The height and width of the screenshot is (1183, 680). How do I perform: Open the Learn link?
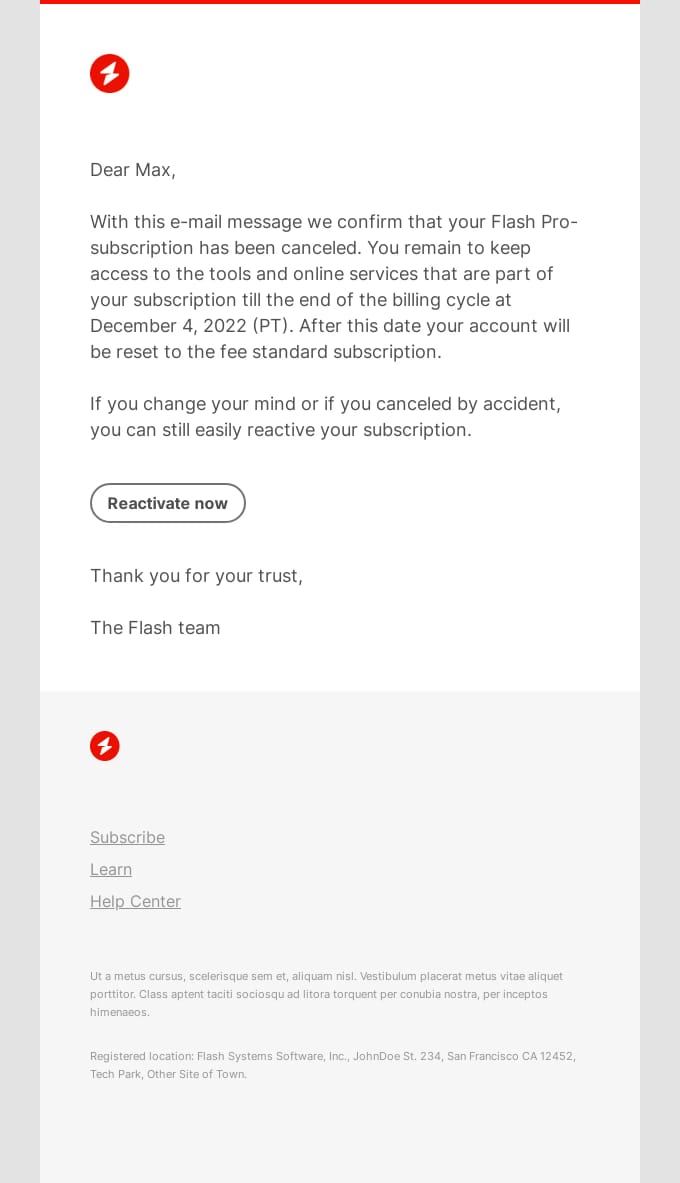(110, 869)
